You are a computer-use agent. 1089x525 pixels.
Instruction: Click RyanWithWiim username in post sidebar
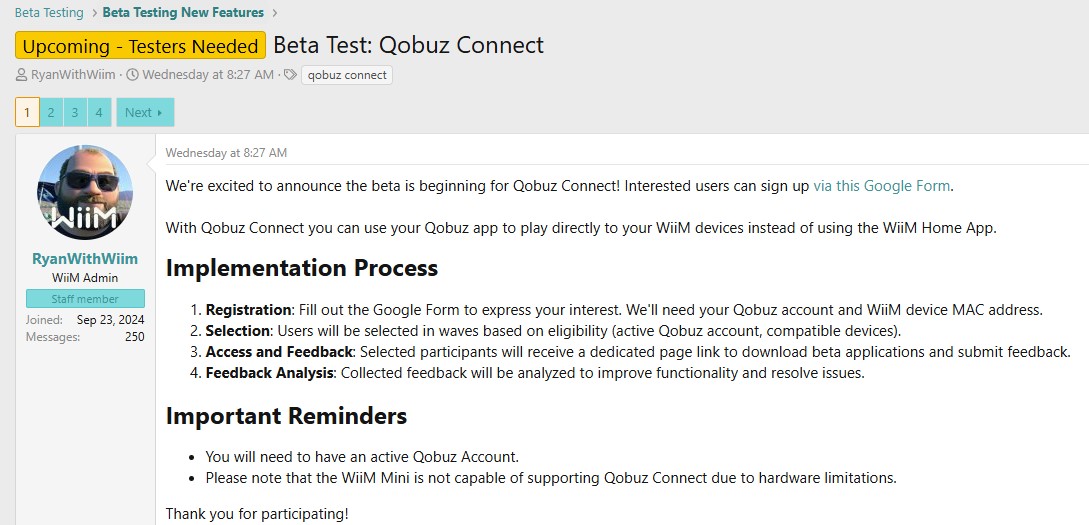point(85,259)
